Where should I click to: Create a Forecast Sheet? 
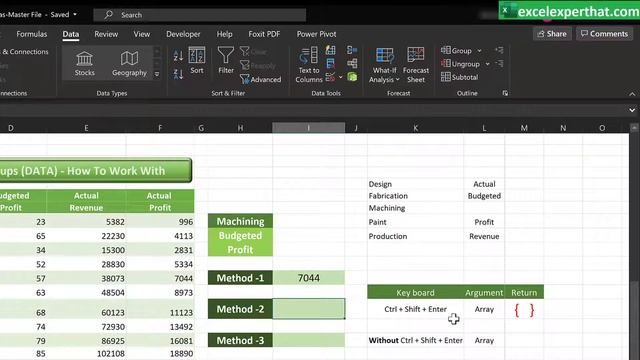(x=416, y=65)
